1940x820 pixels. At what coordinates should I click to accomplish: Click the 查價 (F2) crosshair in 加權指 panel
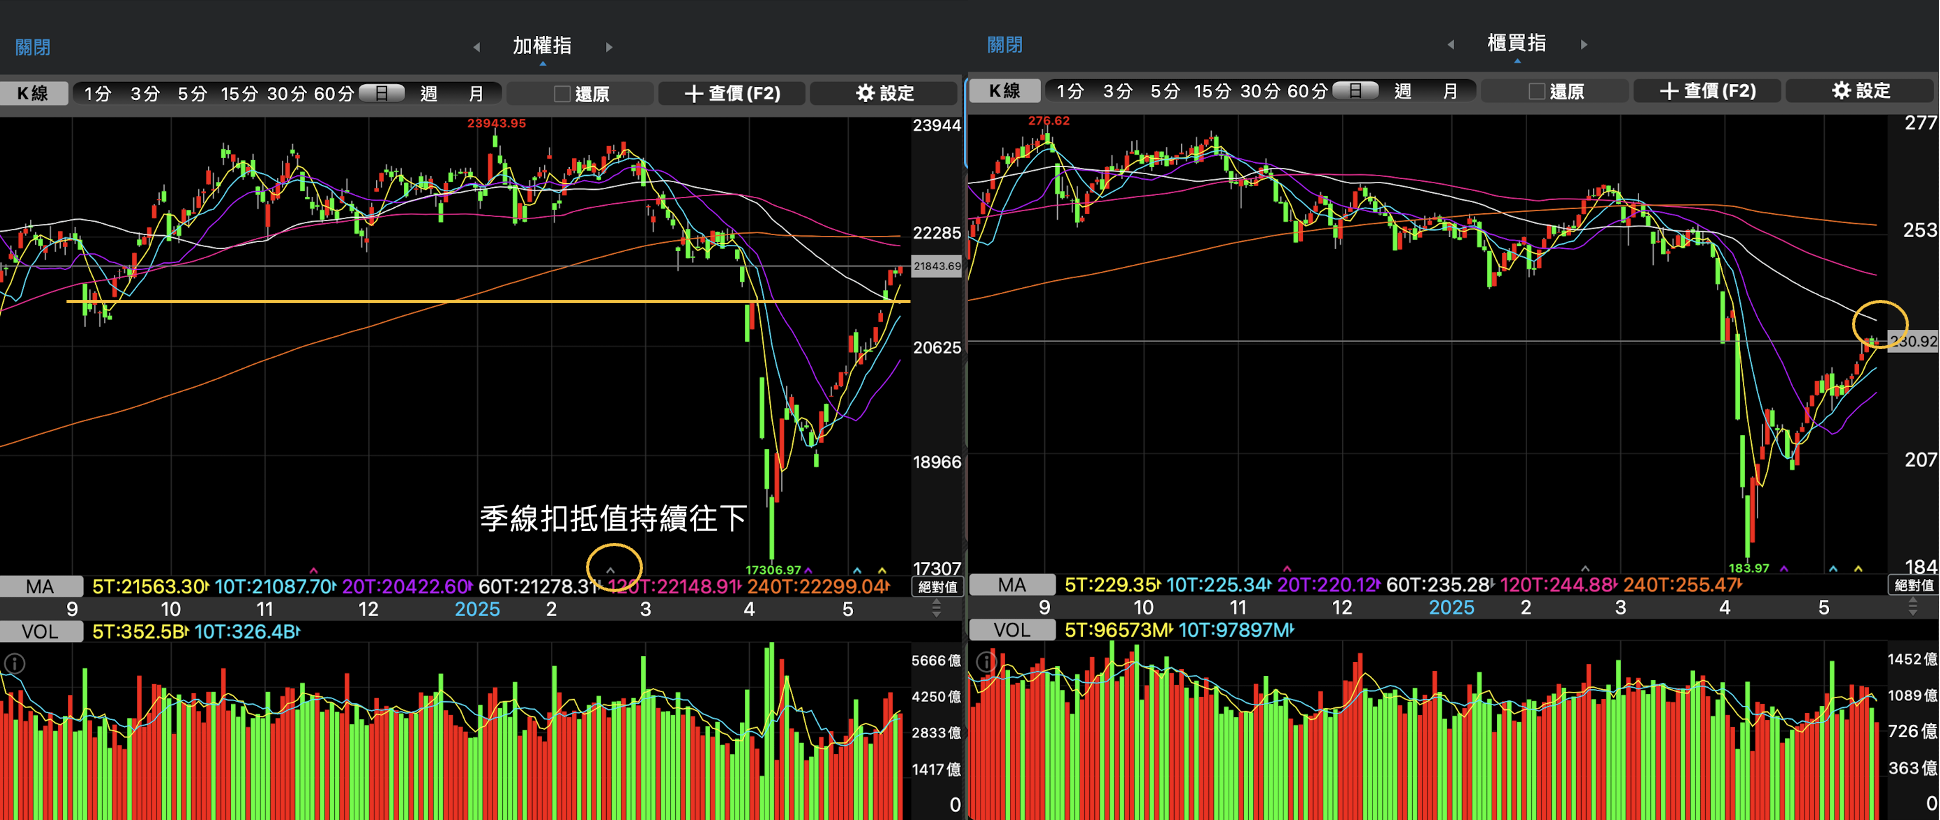coord(732,93)
